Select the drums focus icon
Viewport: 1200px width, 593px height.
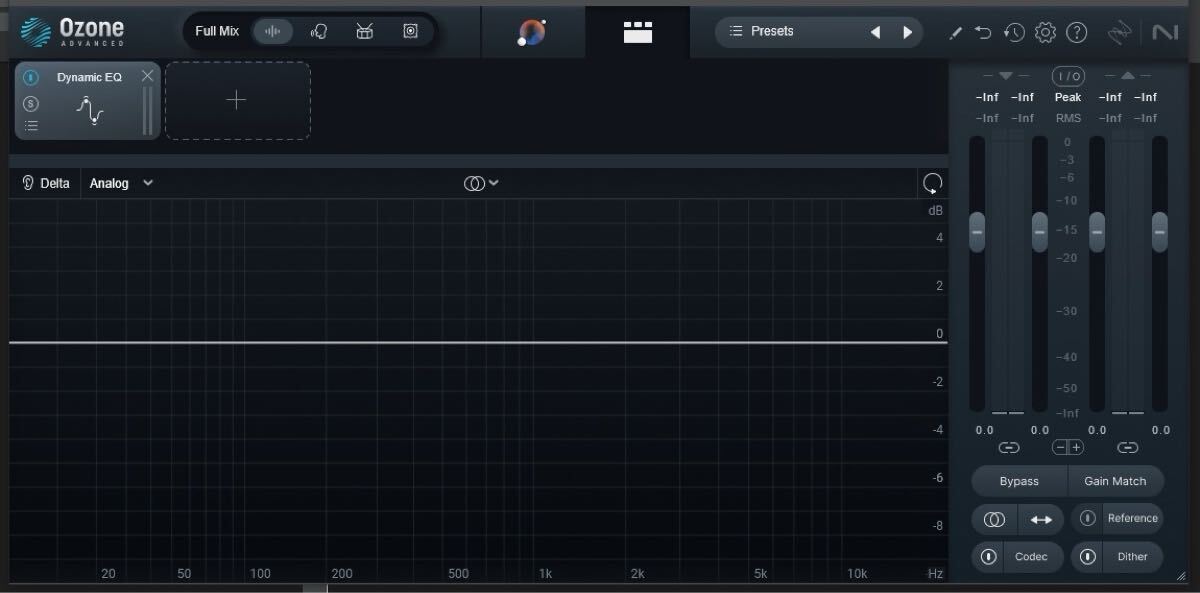[364, 31]
